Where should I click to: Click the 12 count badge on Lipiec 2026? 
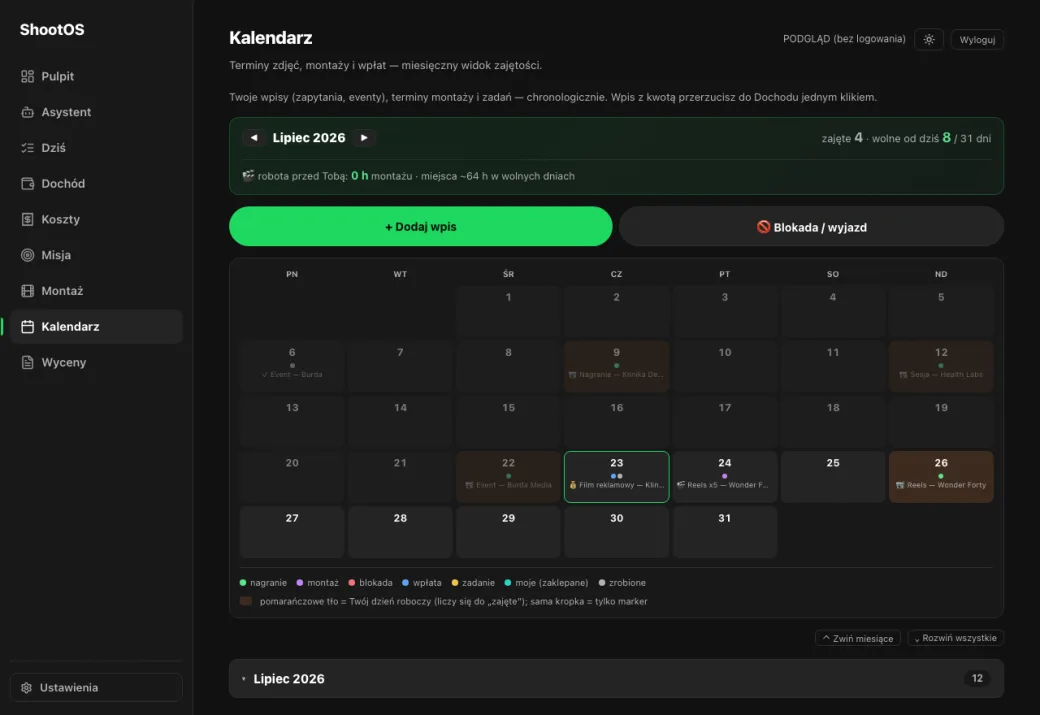[977, 679]
